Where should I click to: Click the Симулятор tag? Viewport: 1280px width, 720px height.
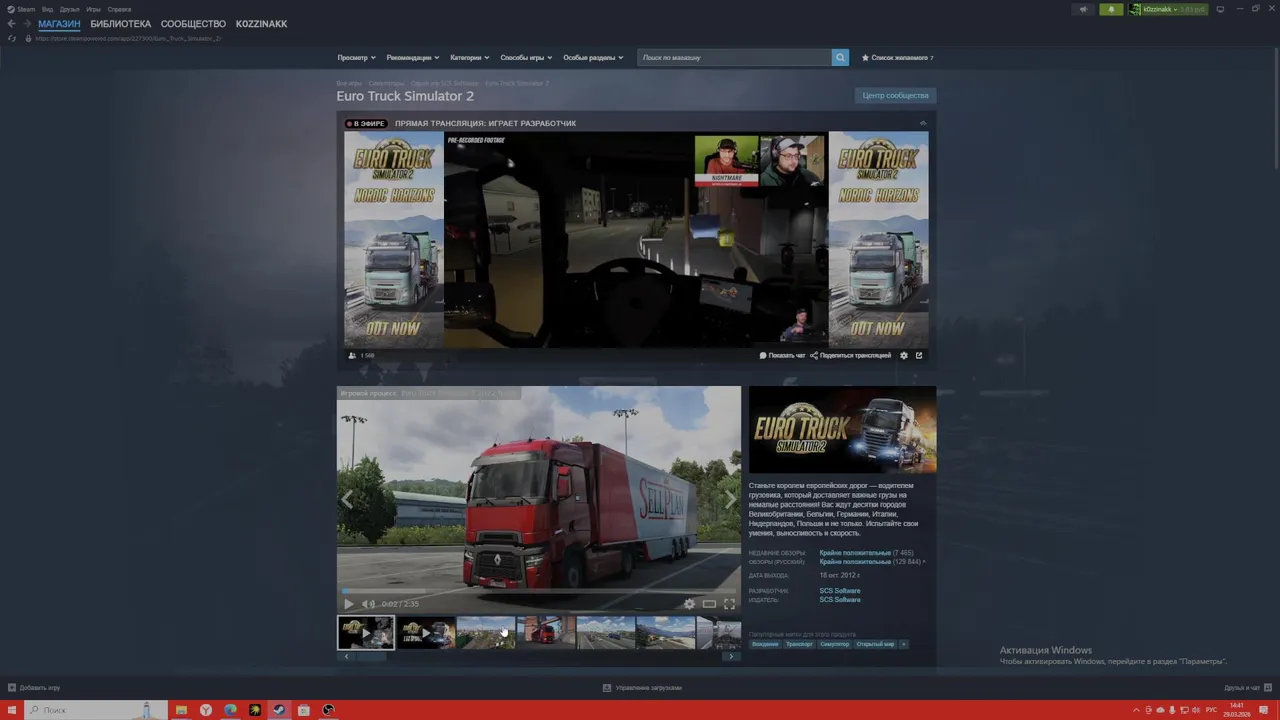coord(834,644)
